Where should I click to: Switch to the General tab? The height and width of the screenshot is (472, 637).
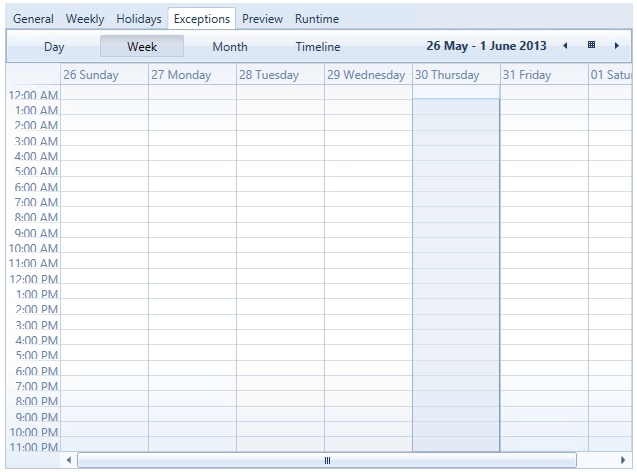(x=33, y=19)
